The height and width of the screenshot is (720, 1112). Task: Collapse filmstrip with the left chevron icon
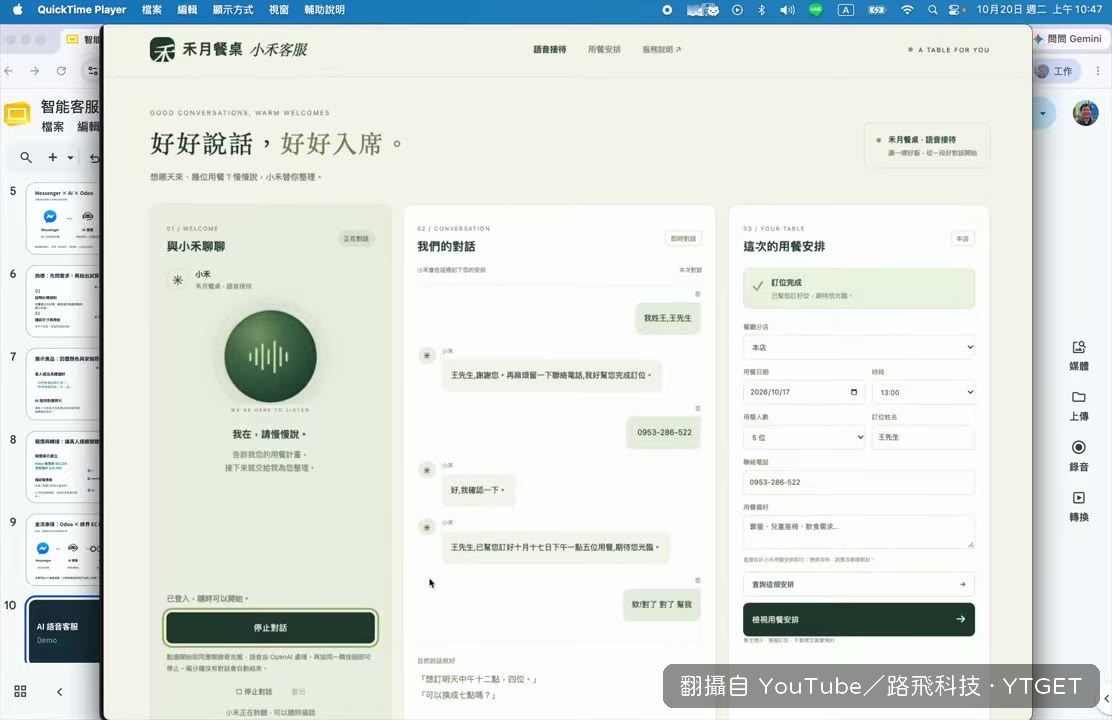pyautogui.click(x=60, y=692)
